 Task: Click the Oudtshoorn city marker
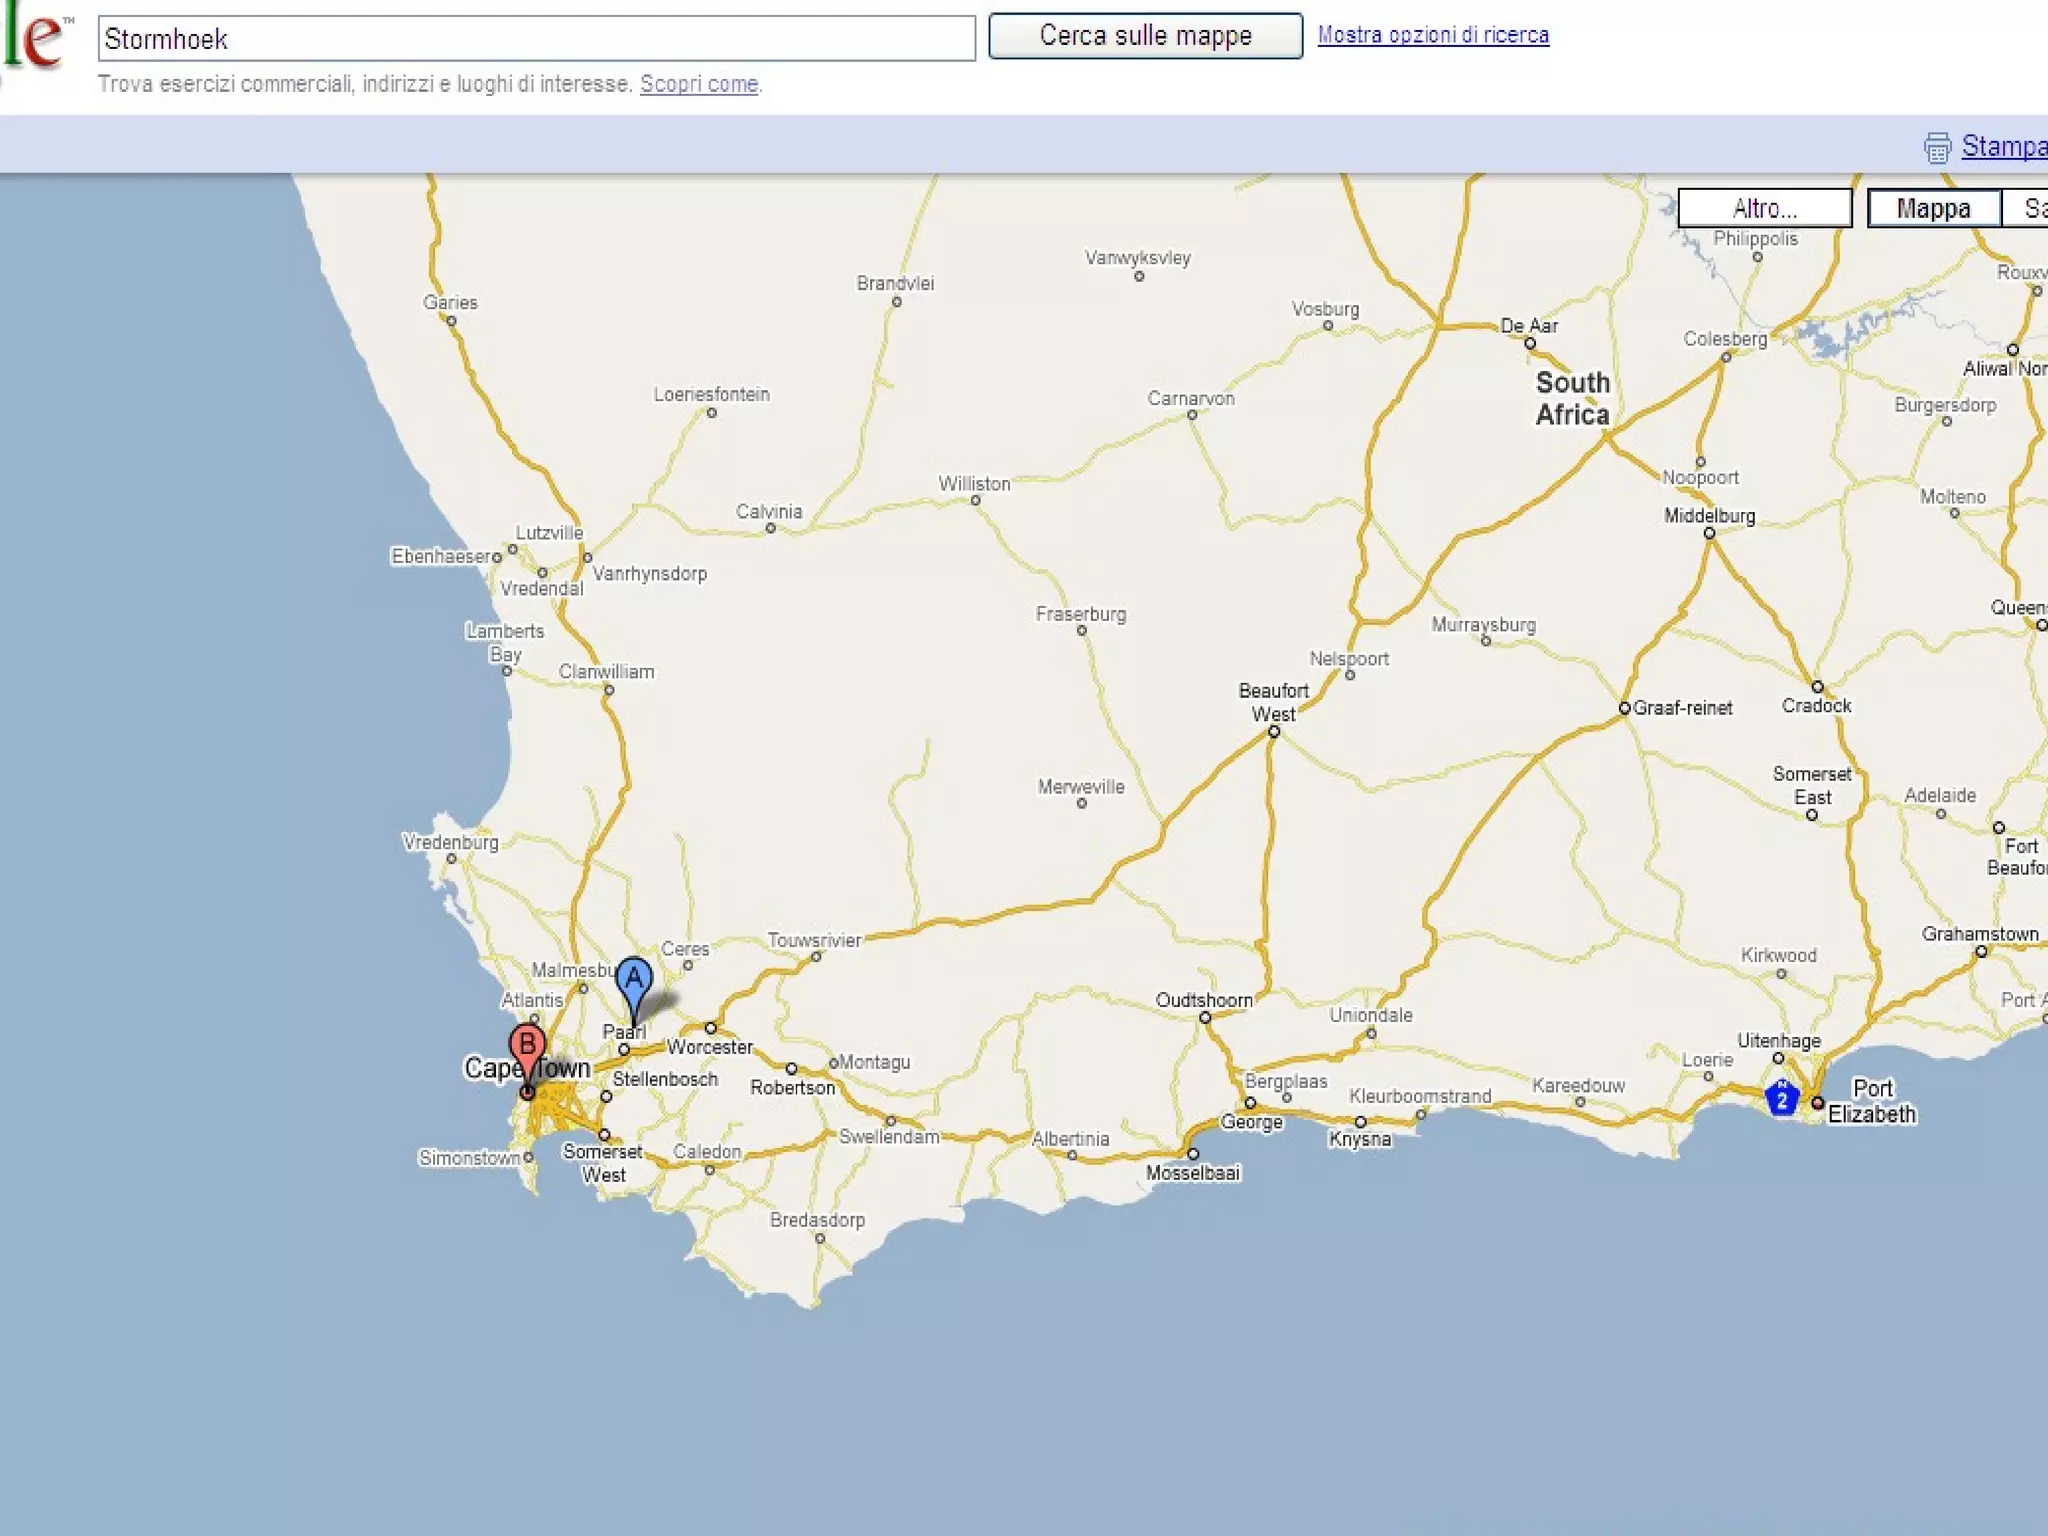coord(1205,1018)
